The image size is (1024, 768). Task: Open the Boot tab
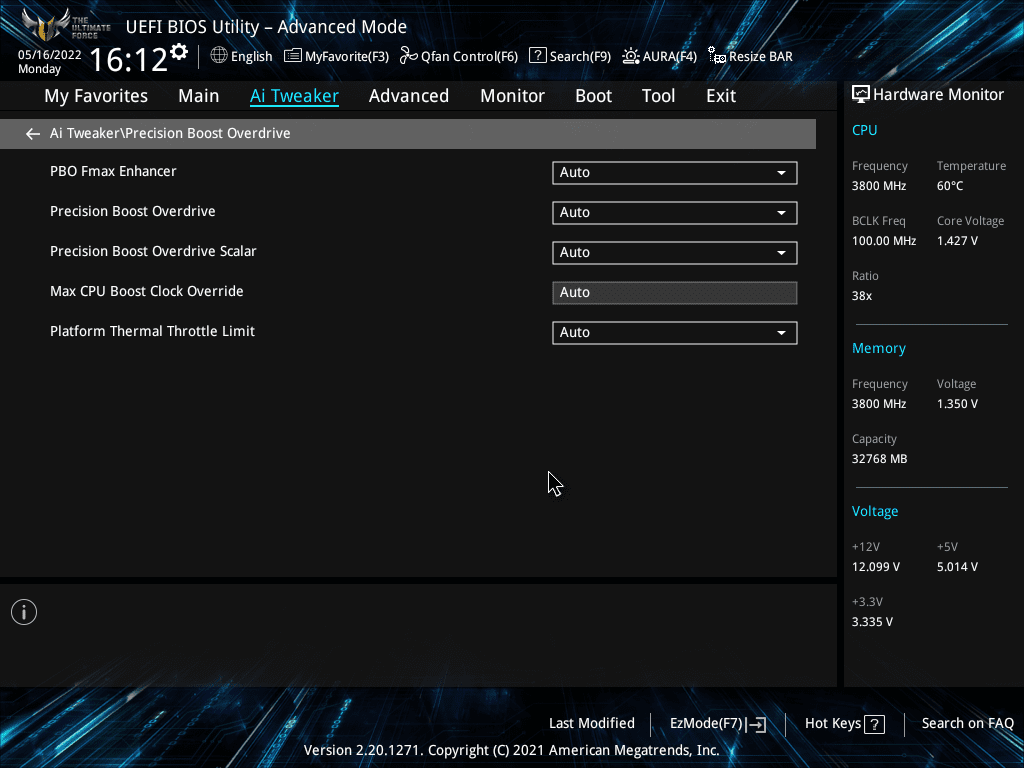[x=593, y=96]
